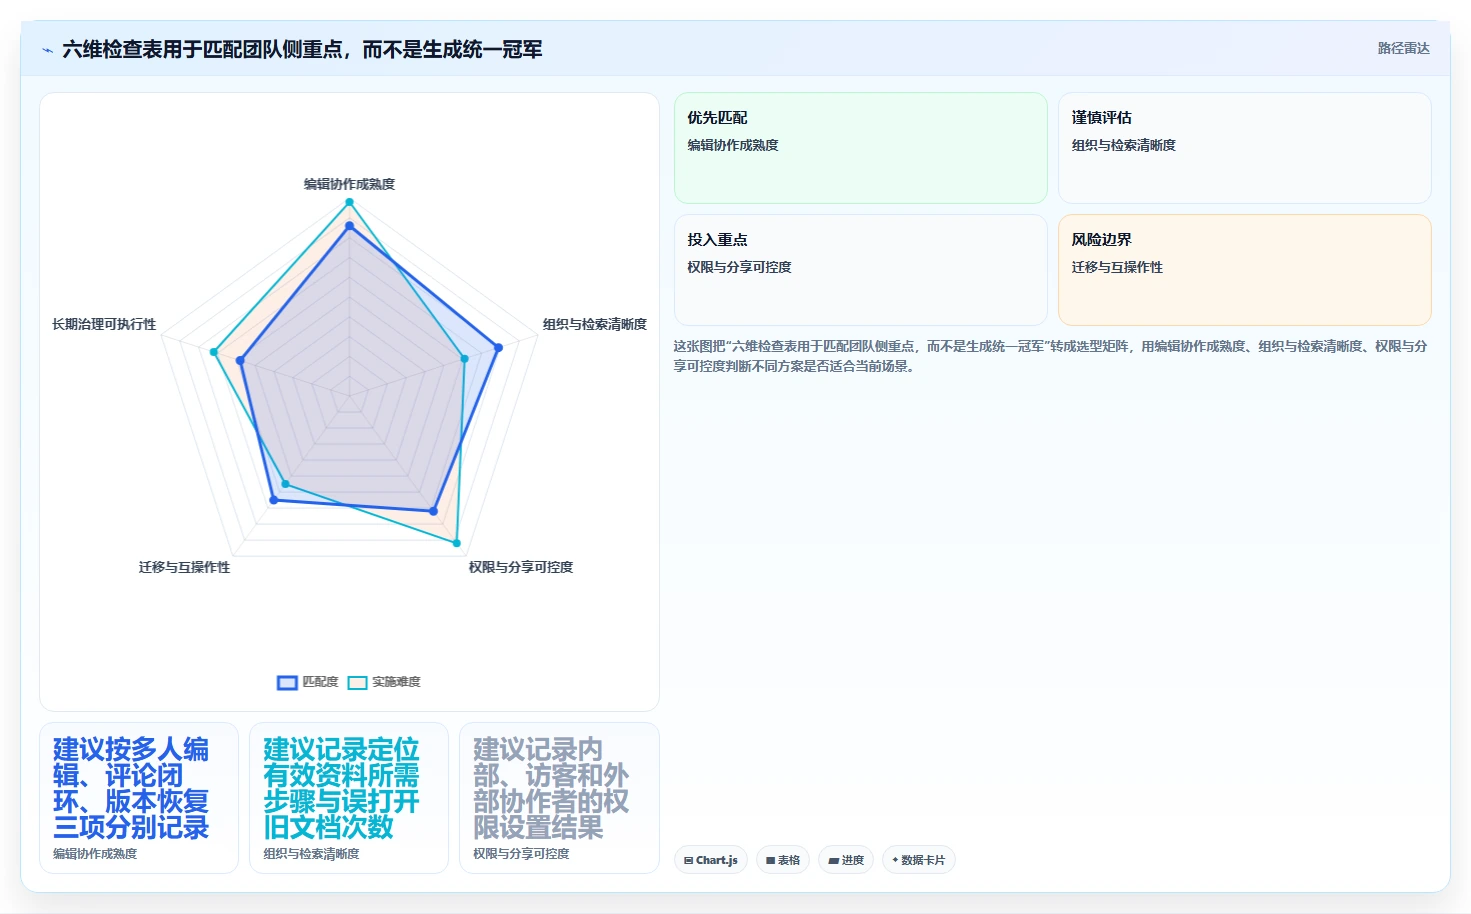Click the 编辑协作成熟度 radar axis label
The width and height of the screenshot is (1471, 914).
tap(349, 184)
